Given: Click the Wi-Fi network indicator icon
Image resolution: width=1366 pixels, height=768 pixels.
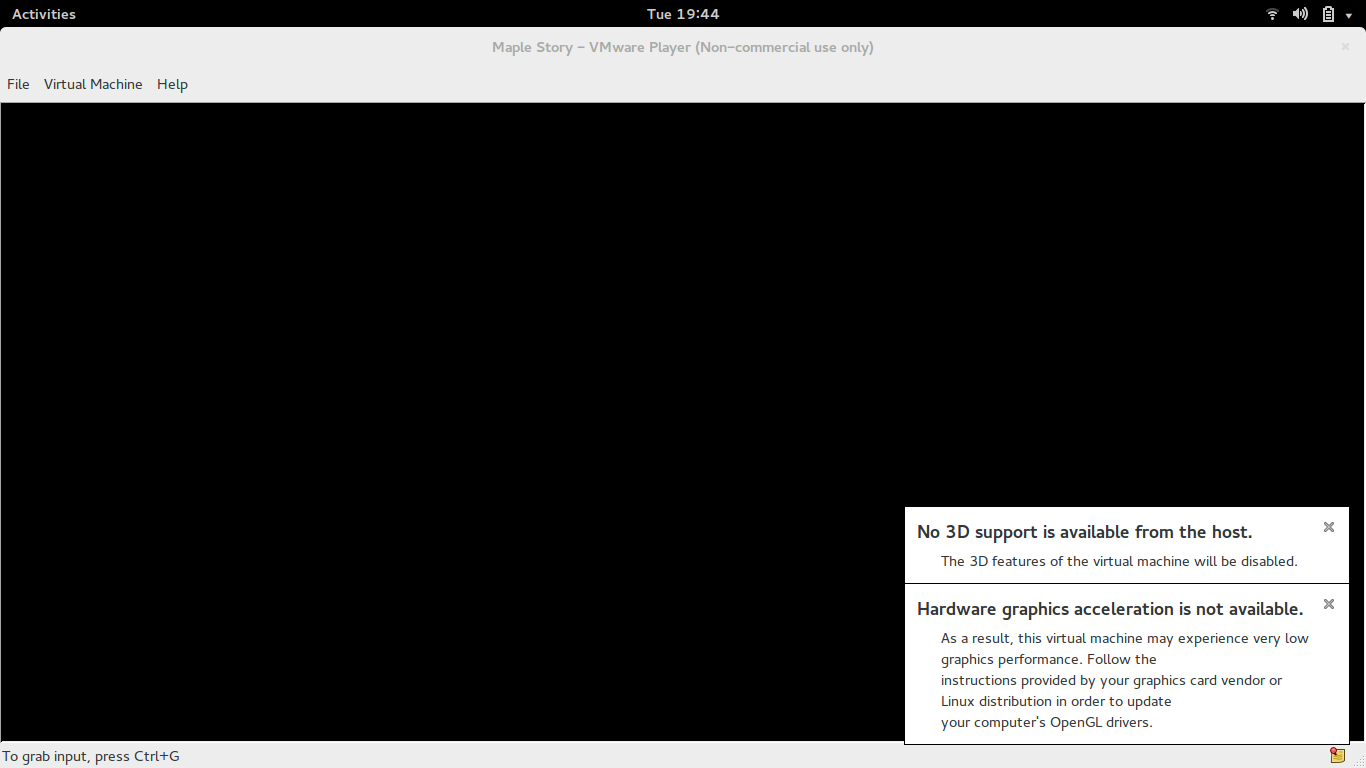Looking at the screenshot, I should 1272,14.
